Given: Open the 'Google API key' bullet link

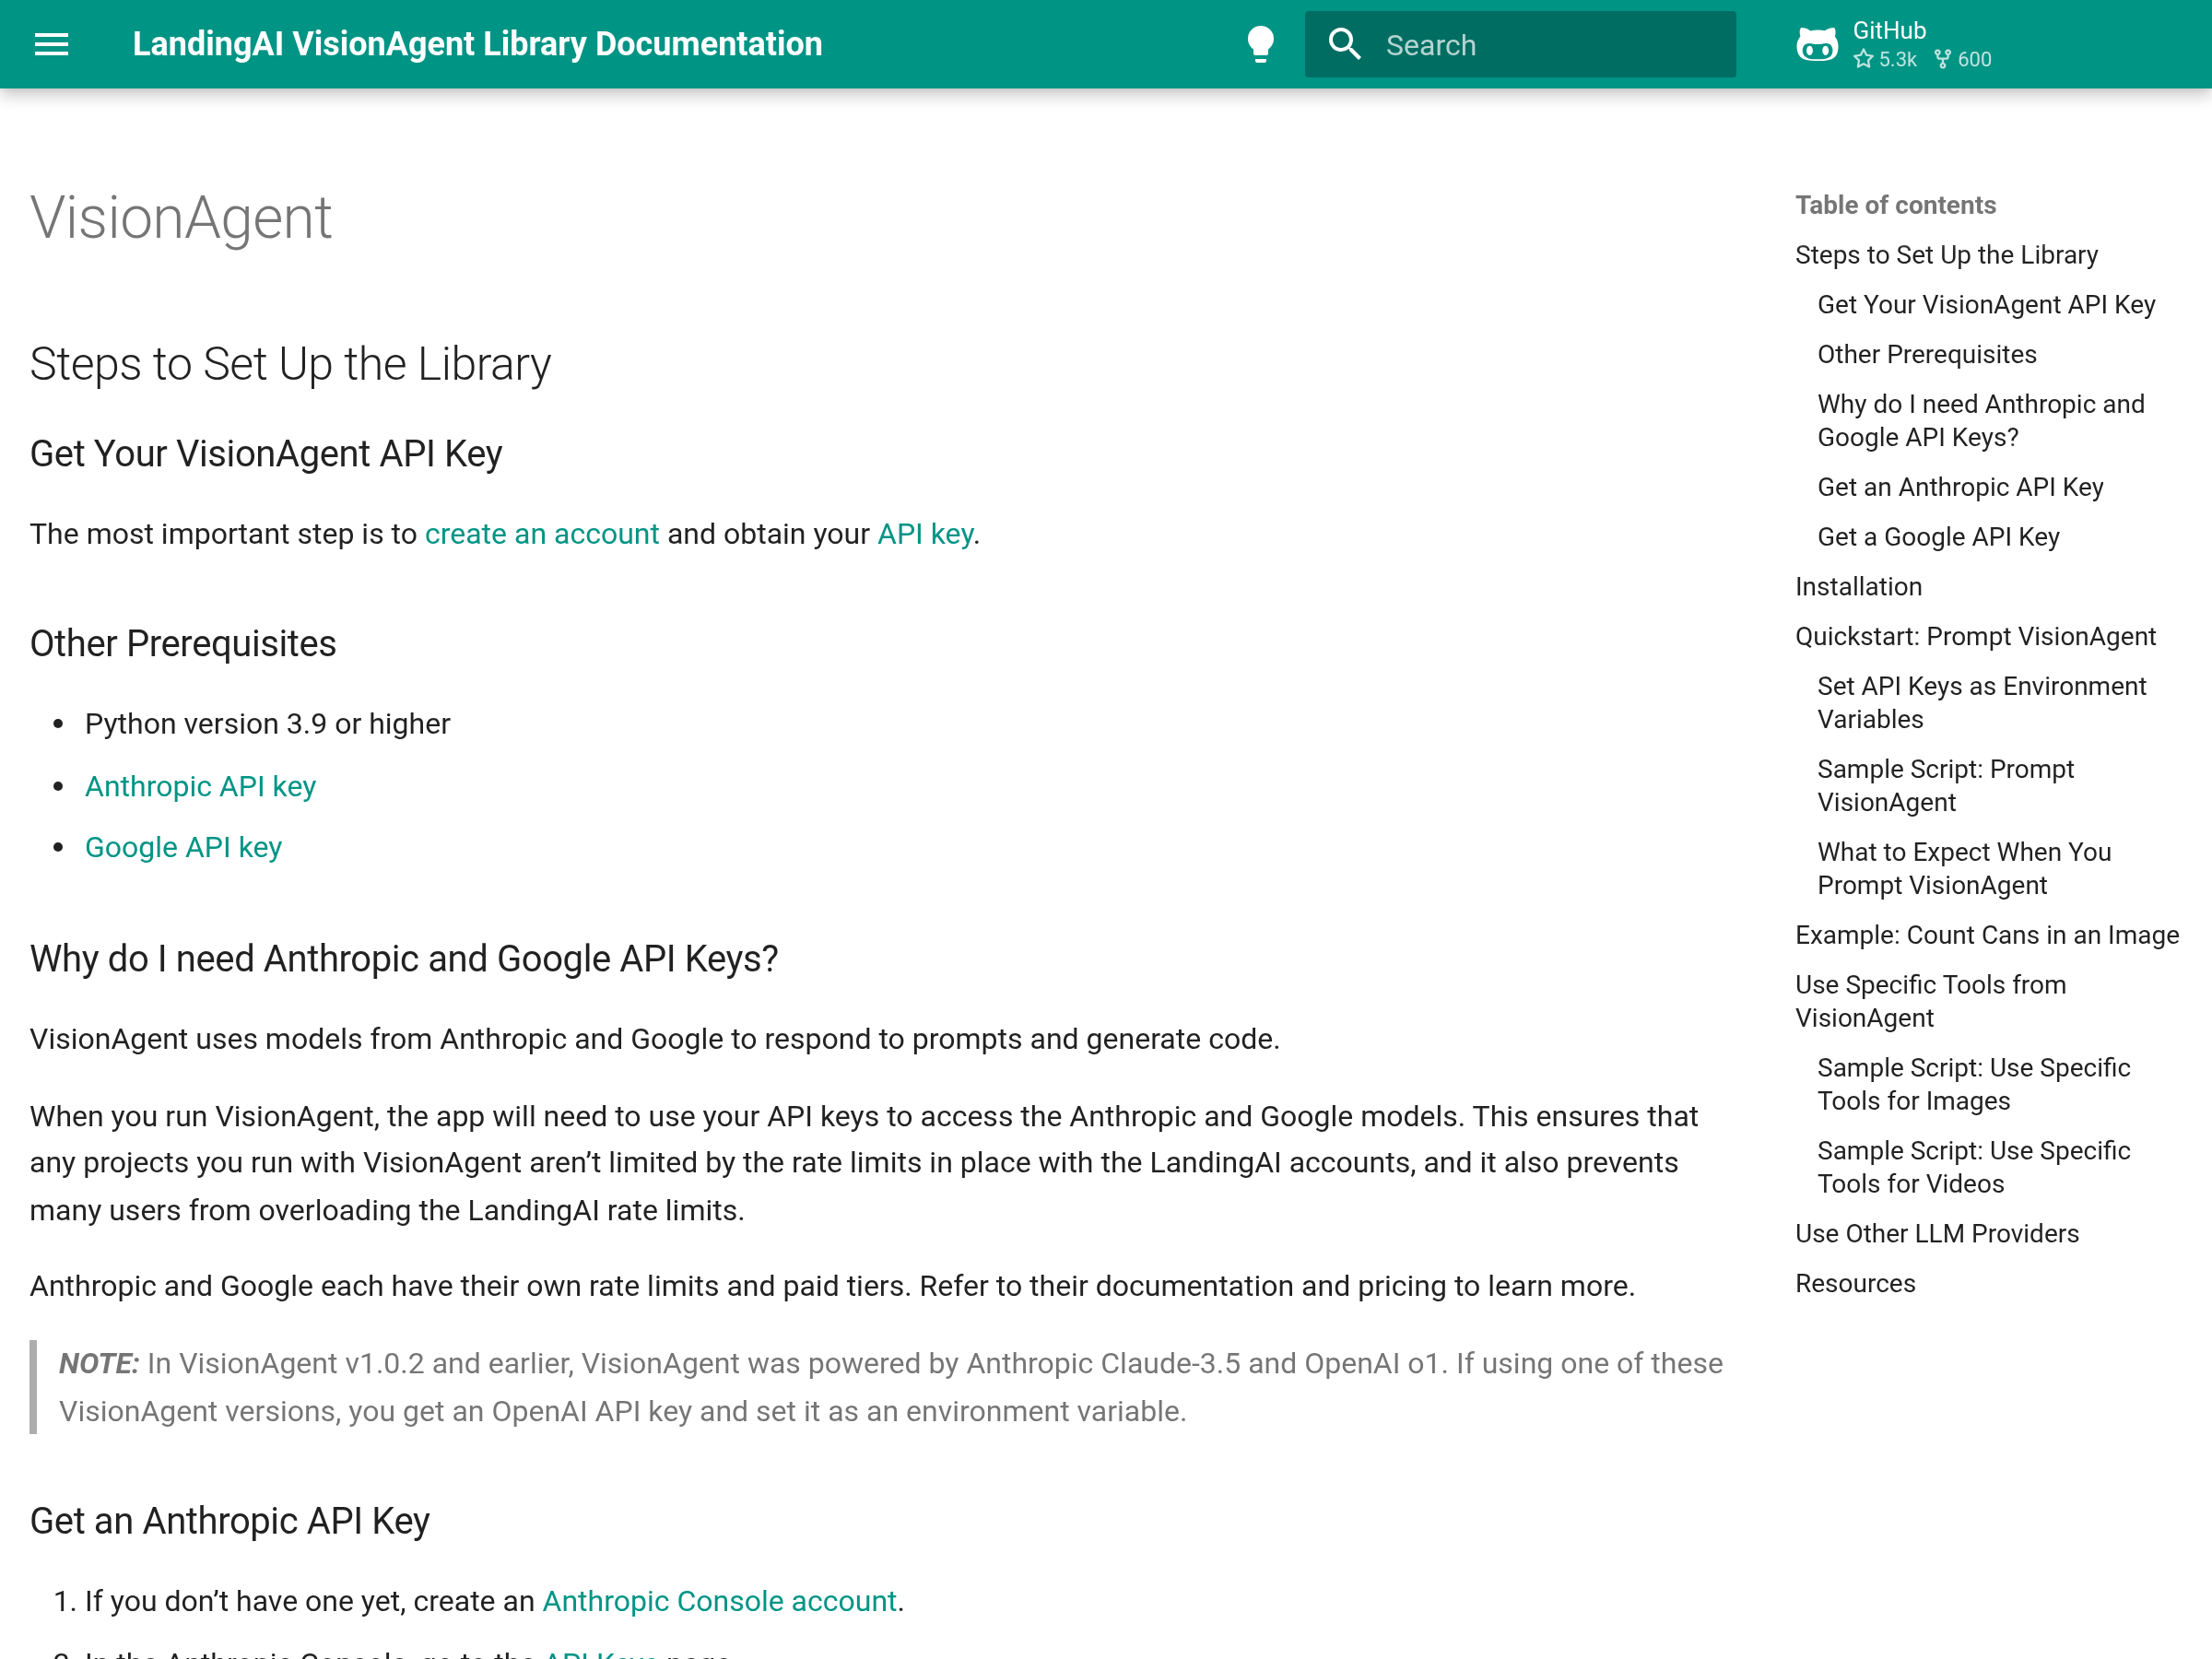Looking at the screenshot, I should pos(183,847).
